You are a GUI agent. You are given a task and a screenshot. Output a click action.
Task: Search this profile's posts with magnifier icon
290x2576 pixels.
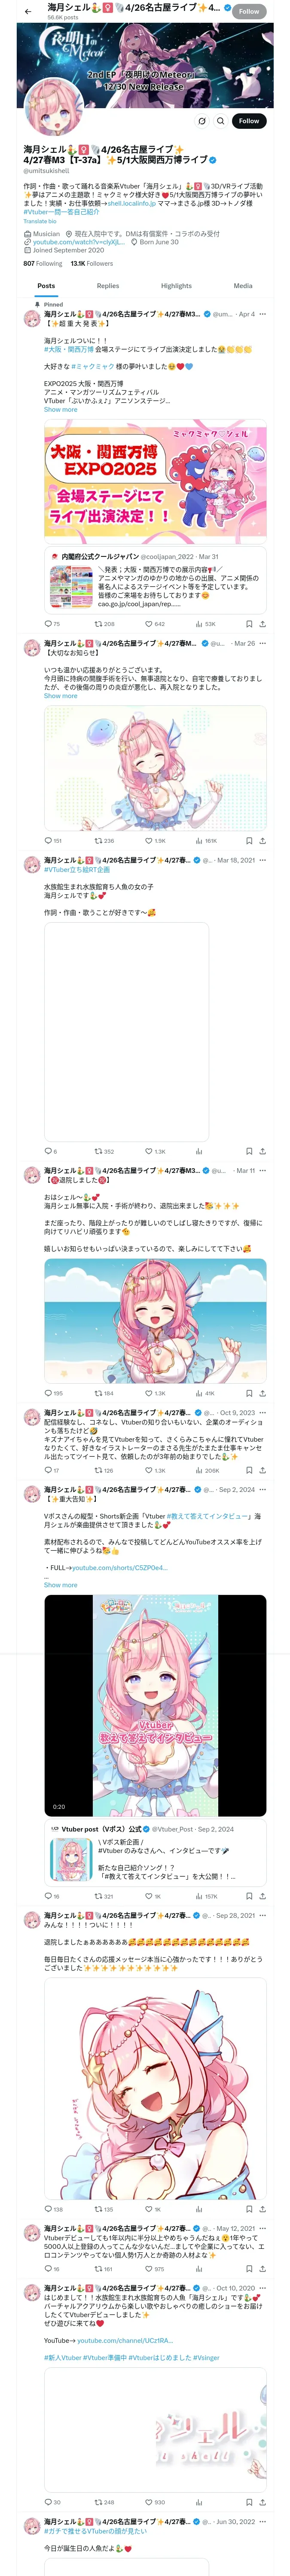click(x=221, y=121)
